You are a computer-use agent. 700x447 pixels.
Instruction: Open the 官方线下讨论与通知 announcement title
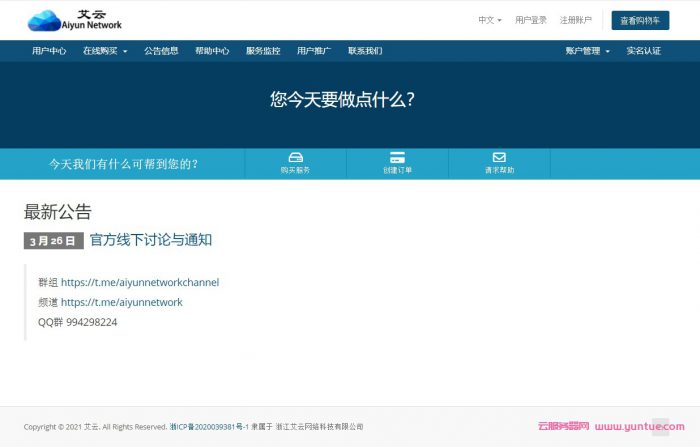click(x=151, y=240)
